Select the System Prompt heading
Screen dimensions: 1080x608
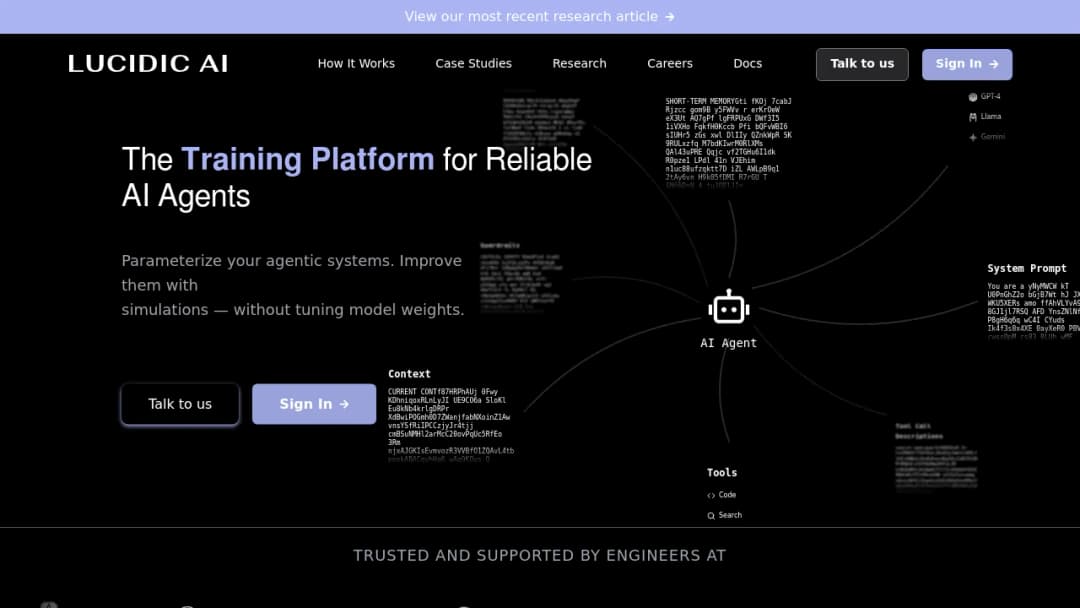[1026, 269]
